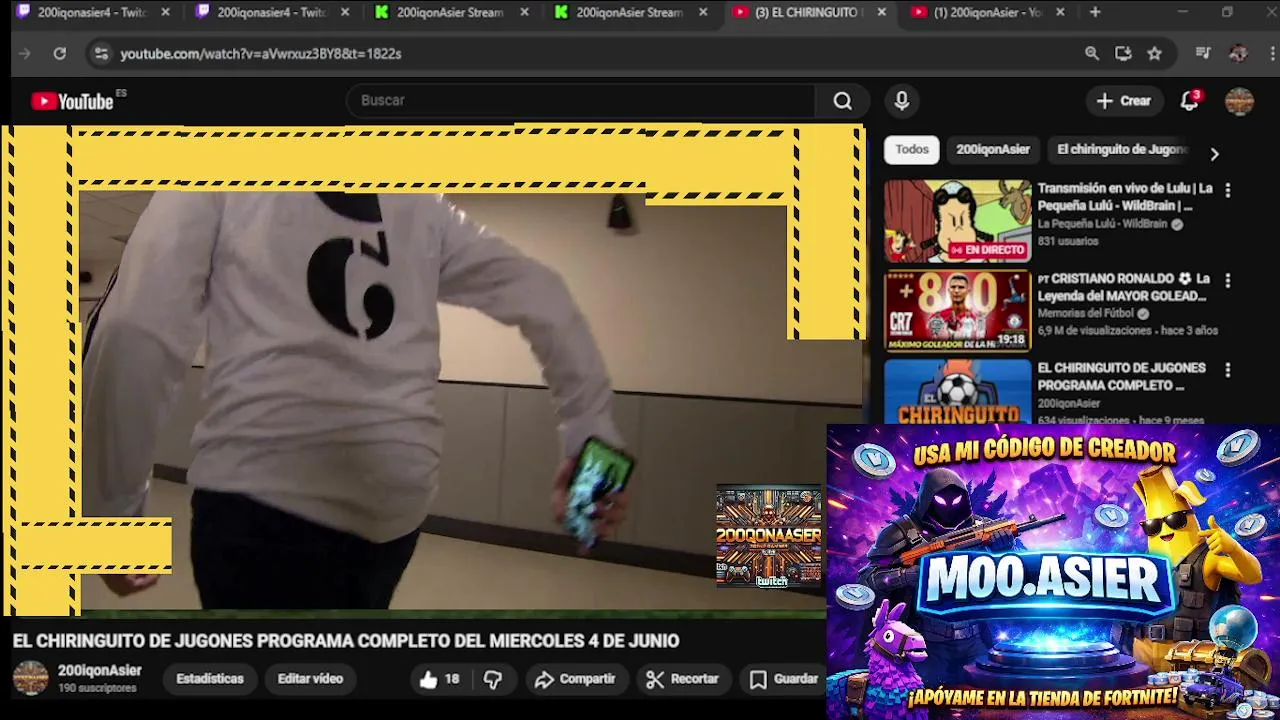Click the video player area
1280x720 pixels.
click(432, 370)
